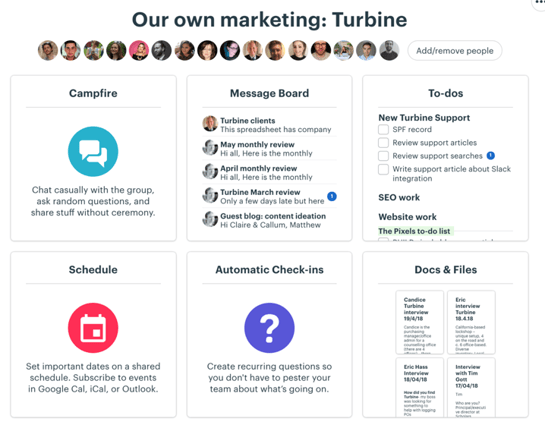
Task: Open the Campfire chat bubble icon
Action: coord(93,152)
